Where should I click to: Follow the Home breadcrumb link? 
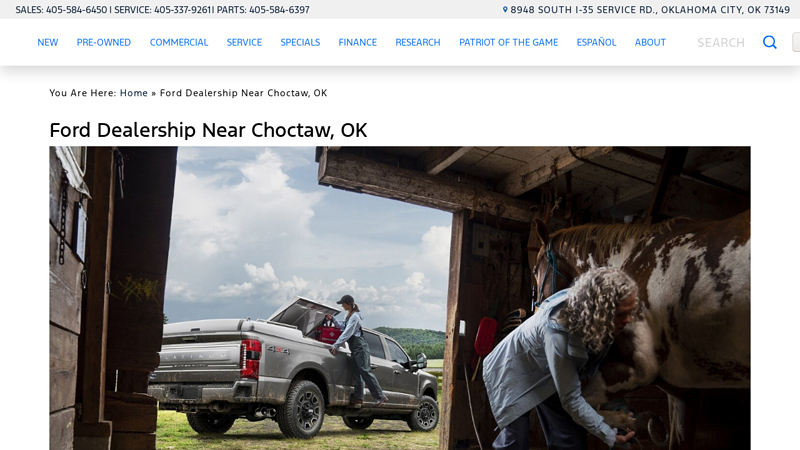[x=134, y=93]
